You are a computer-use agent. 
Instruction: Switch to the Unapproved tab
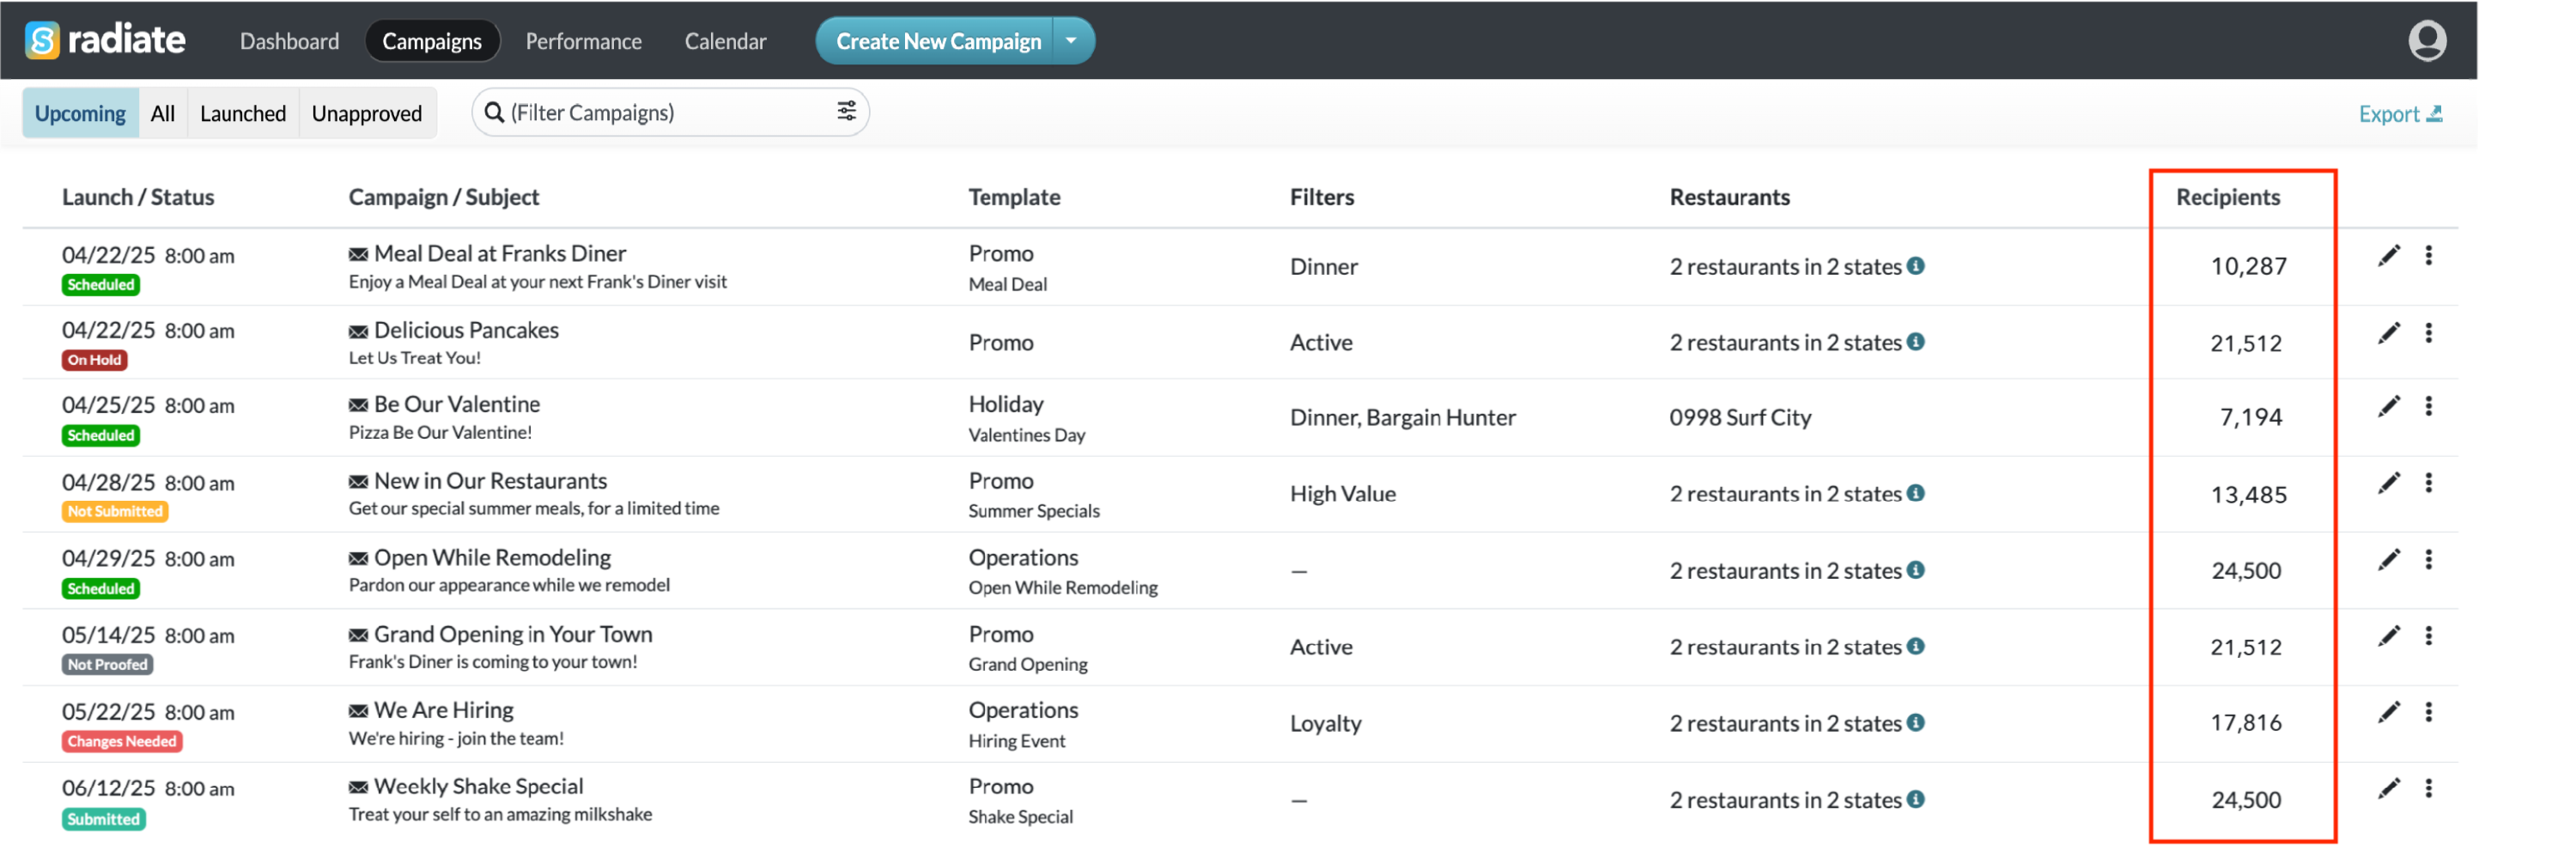tap(367, 113)
